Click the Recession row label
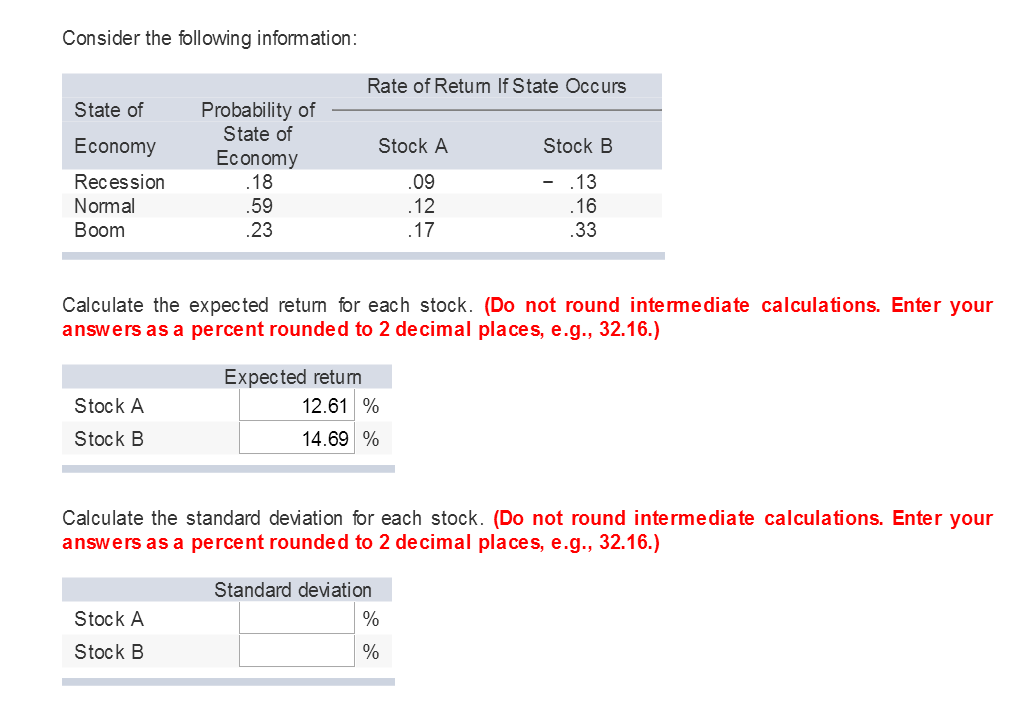The width and height of the screenshot is (1021, 714). click(x=119, y=182)
